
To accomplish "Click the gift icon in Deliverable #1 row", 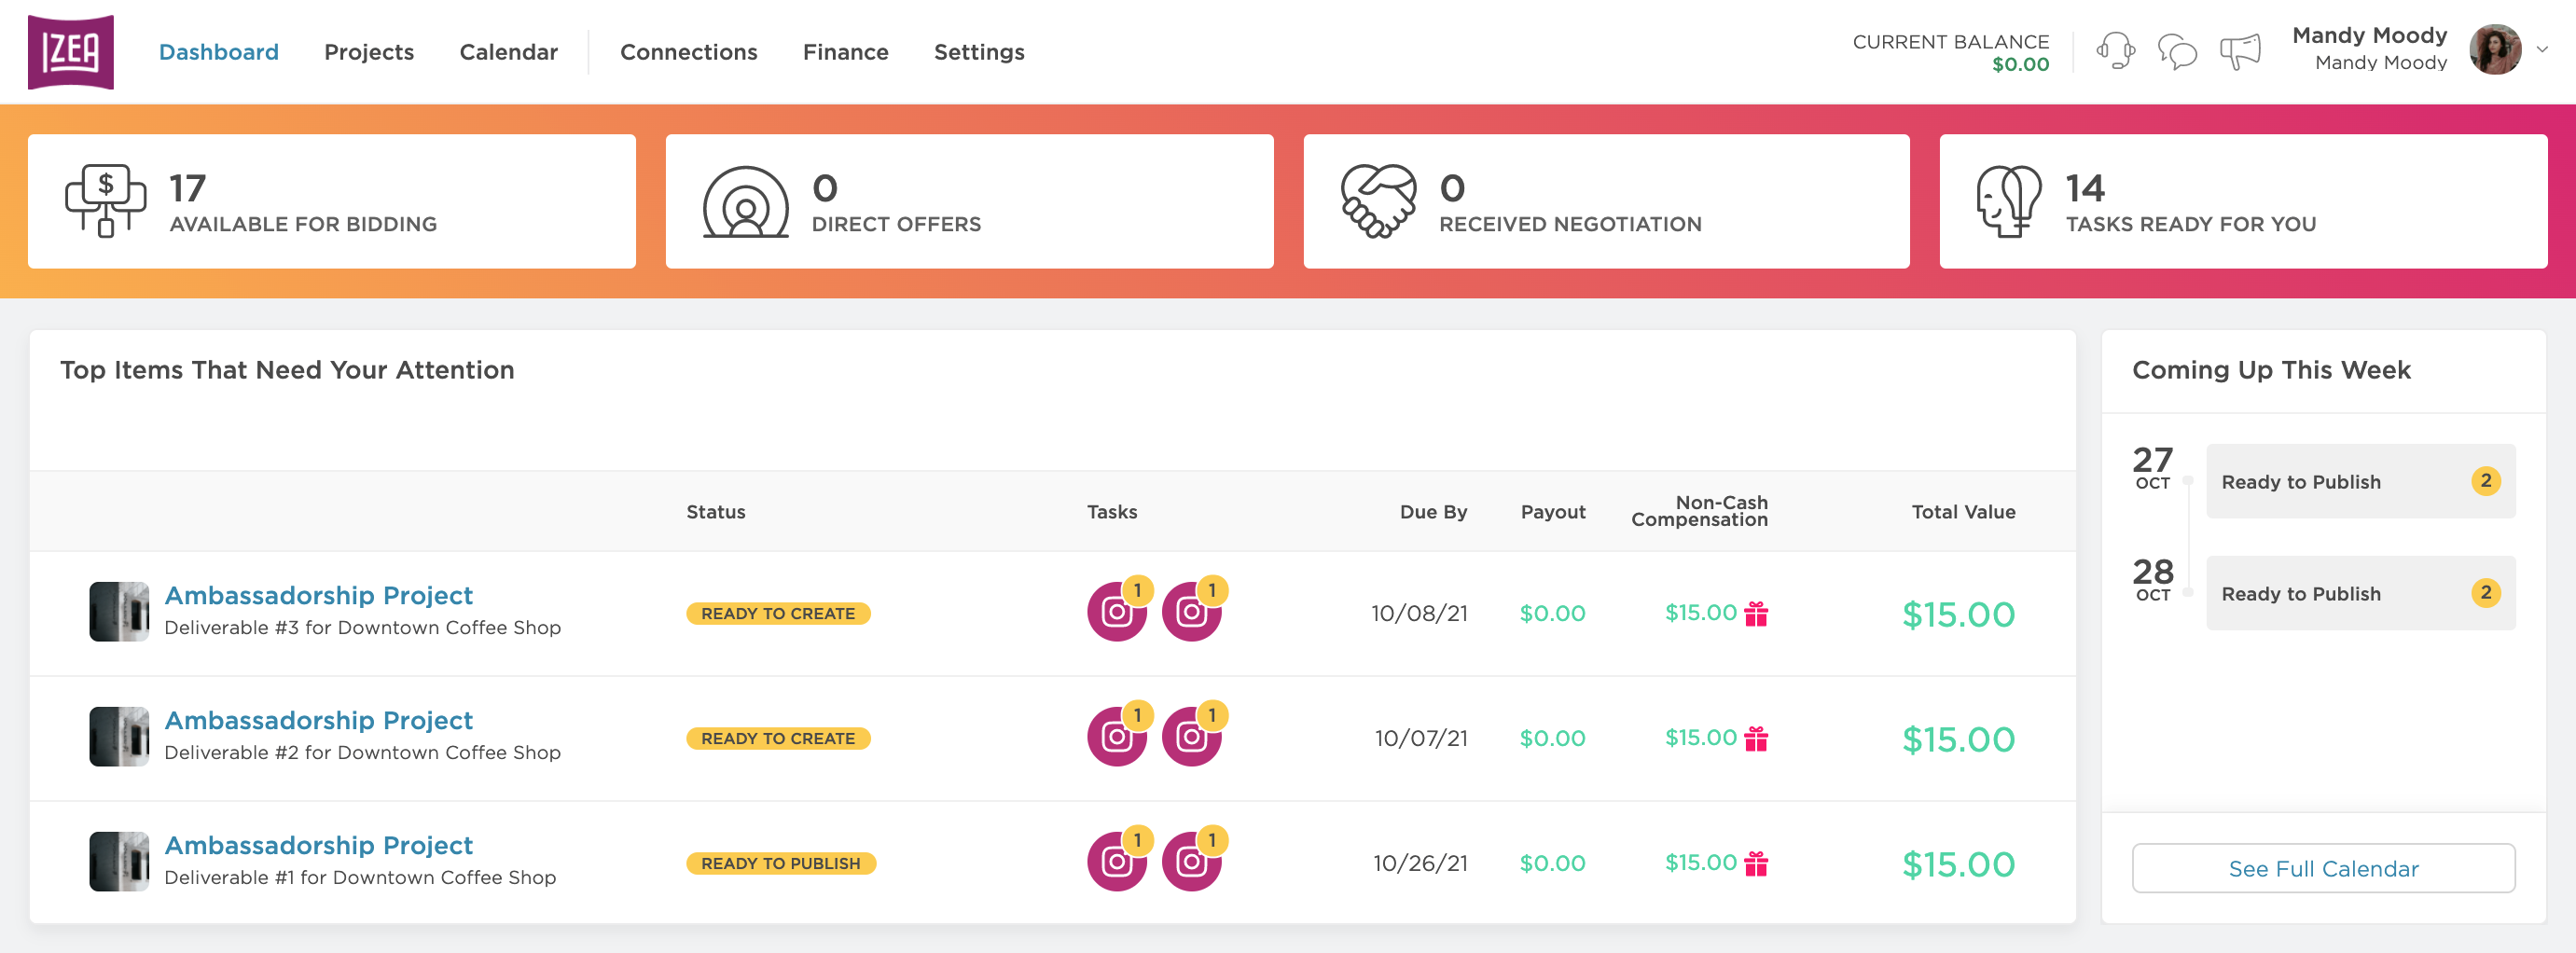I will coord(1756,863).
